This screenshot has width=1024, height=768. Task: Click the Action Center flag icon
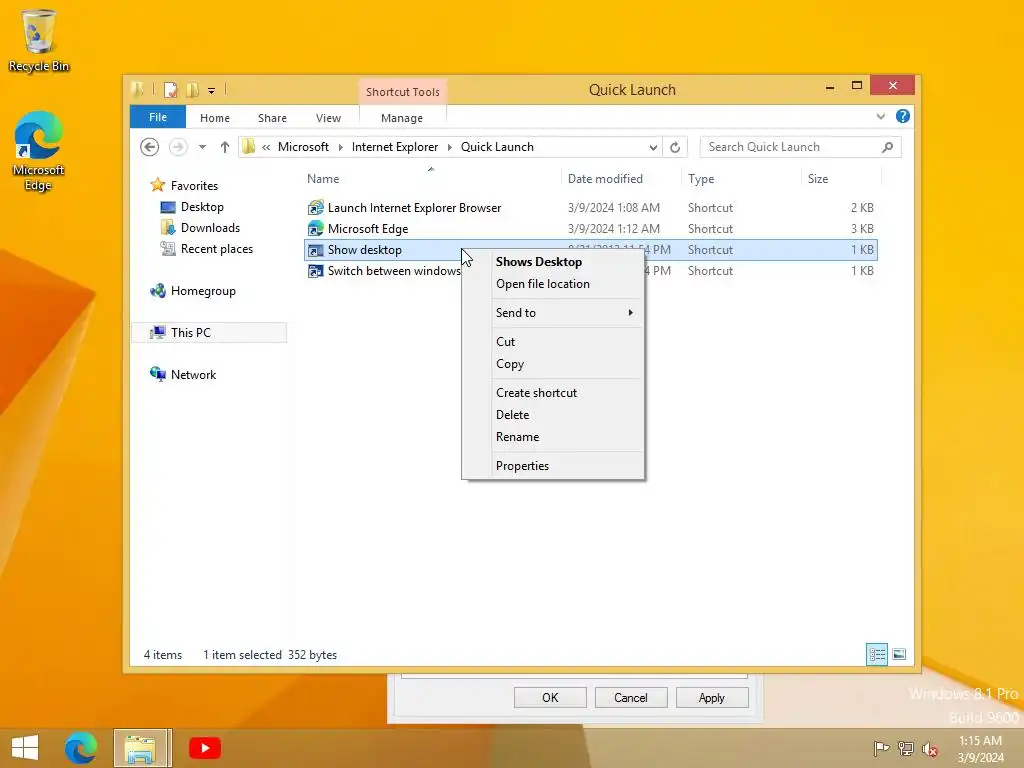(881, 748)
